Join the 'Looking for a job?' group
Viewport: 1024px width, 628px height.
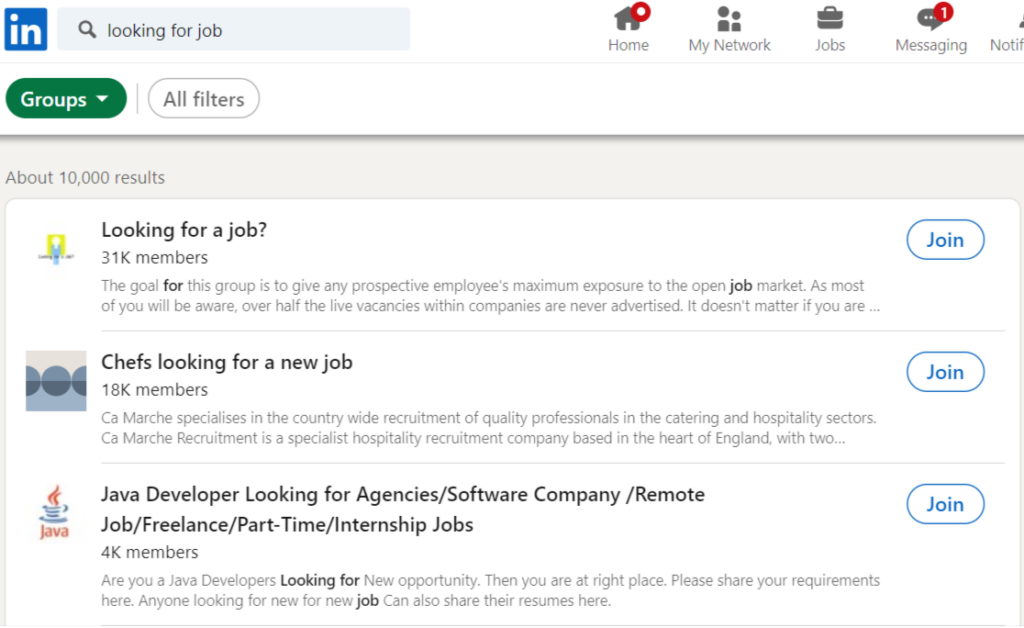point(944,239)
